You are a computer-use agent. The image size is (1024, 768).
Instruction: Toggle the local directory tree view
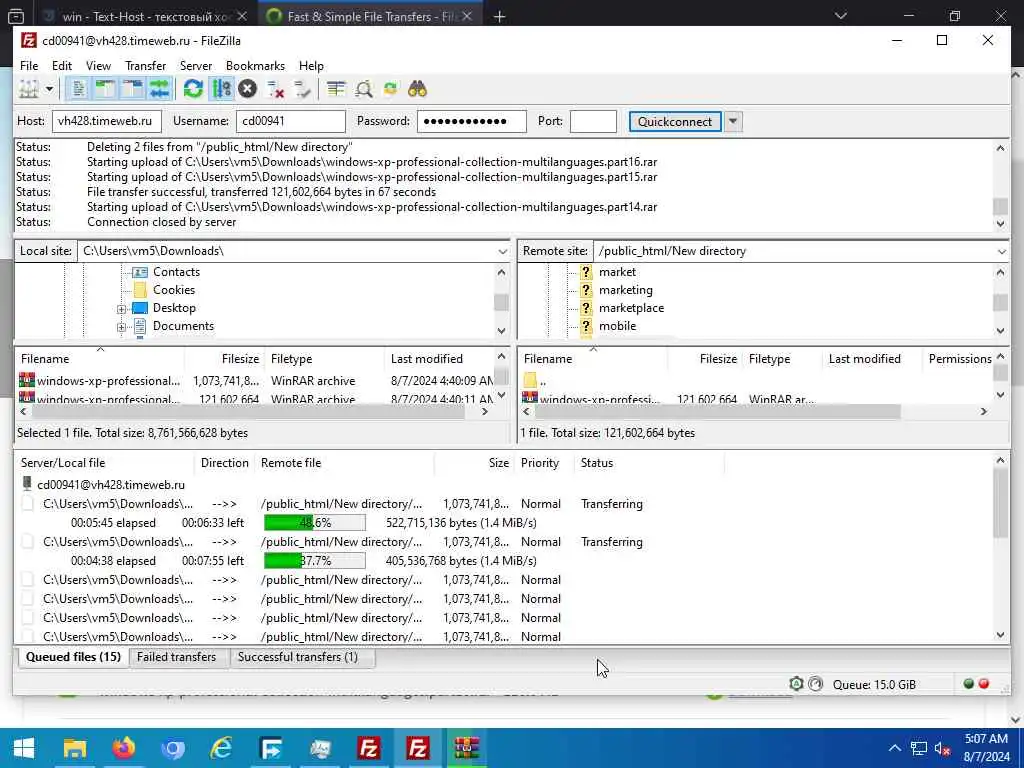105,89
